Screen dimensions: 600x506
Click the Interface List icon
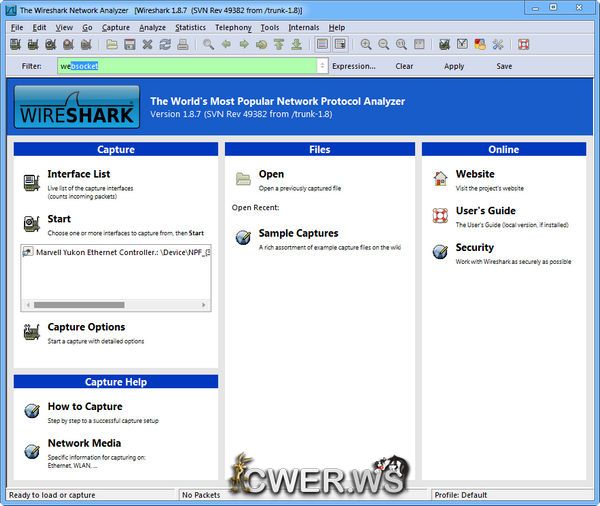[x=31, y=181]
